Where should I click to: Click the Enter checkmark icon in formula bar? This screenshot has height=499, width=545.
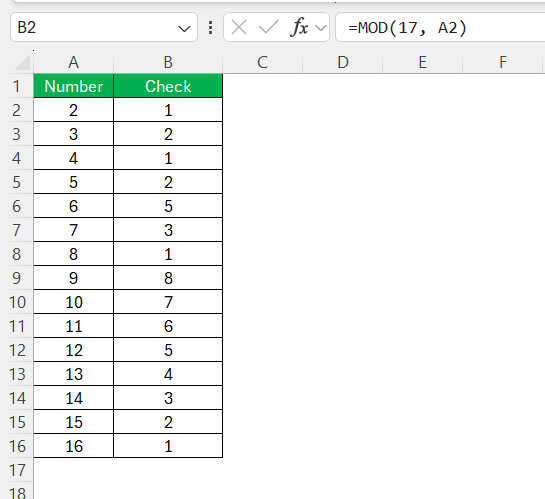pos(269,27)
